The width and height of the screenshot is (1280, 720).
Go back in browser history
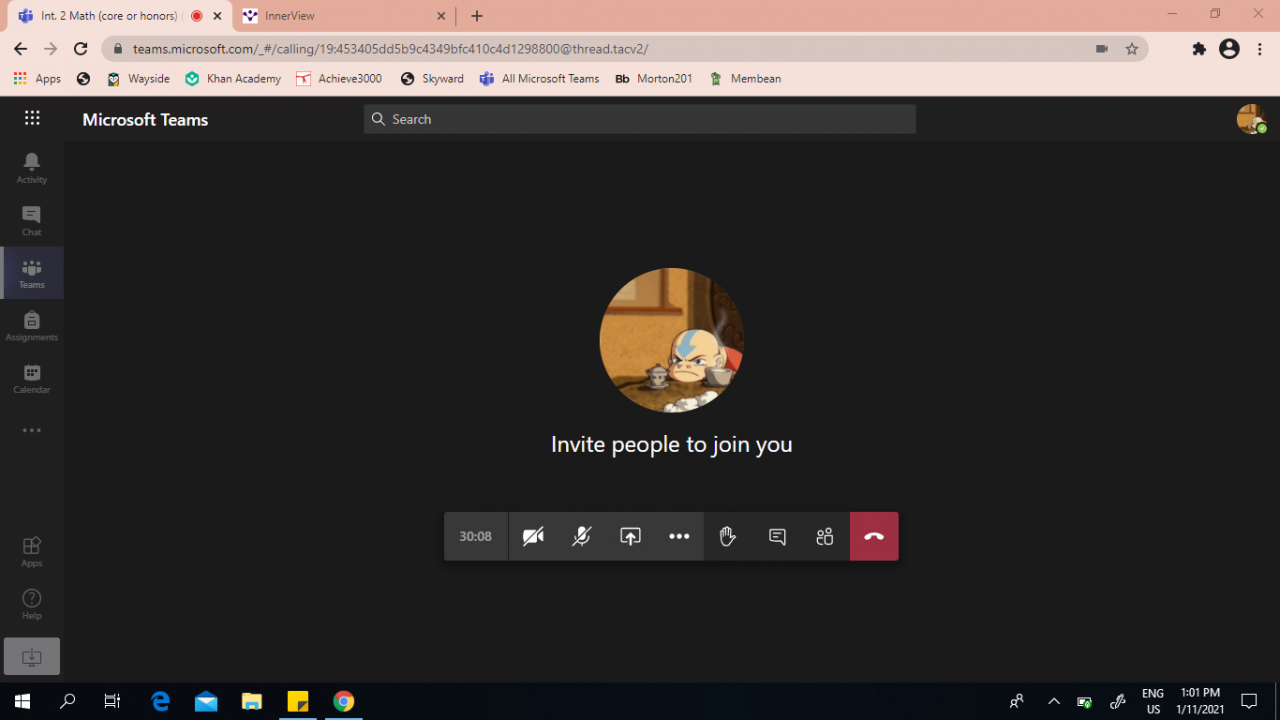20,49
